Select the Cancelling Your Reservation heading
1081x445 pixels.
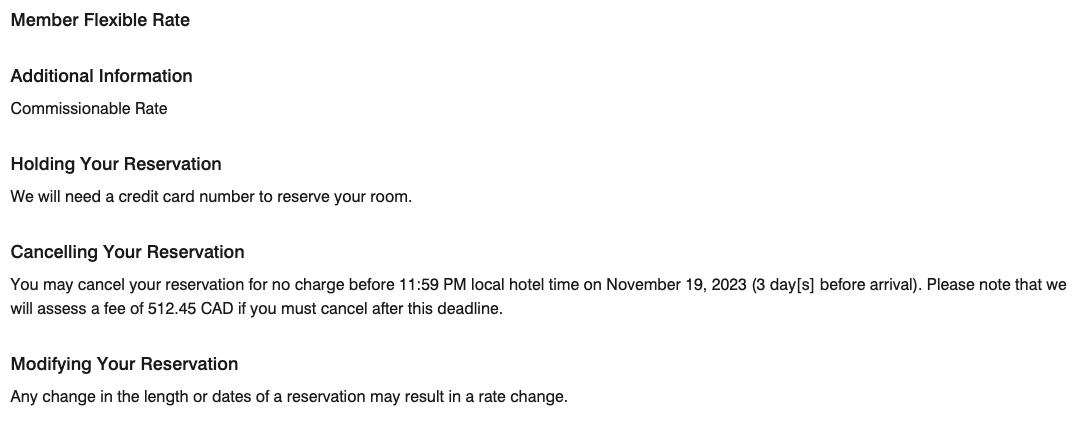coord(127,252)
